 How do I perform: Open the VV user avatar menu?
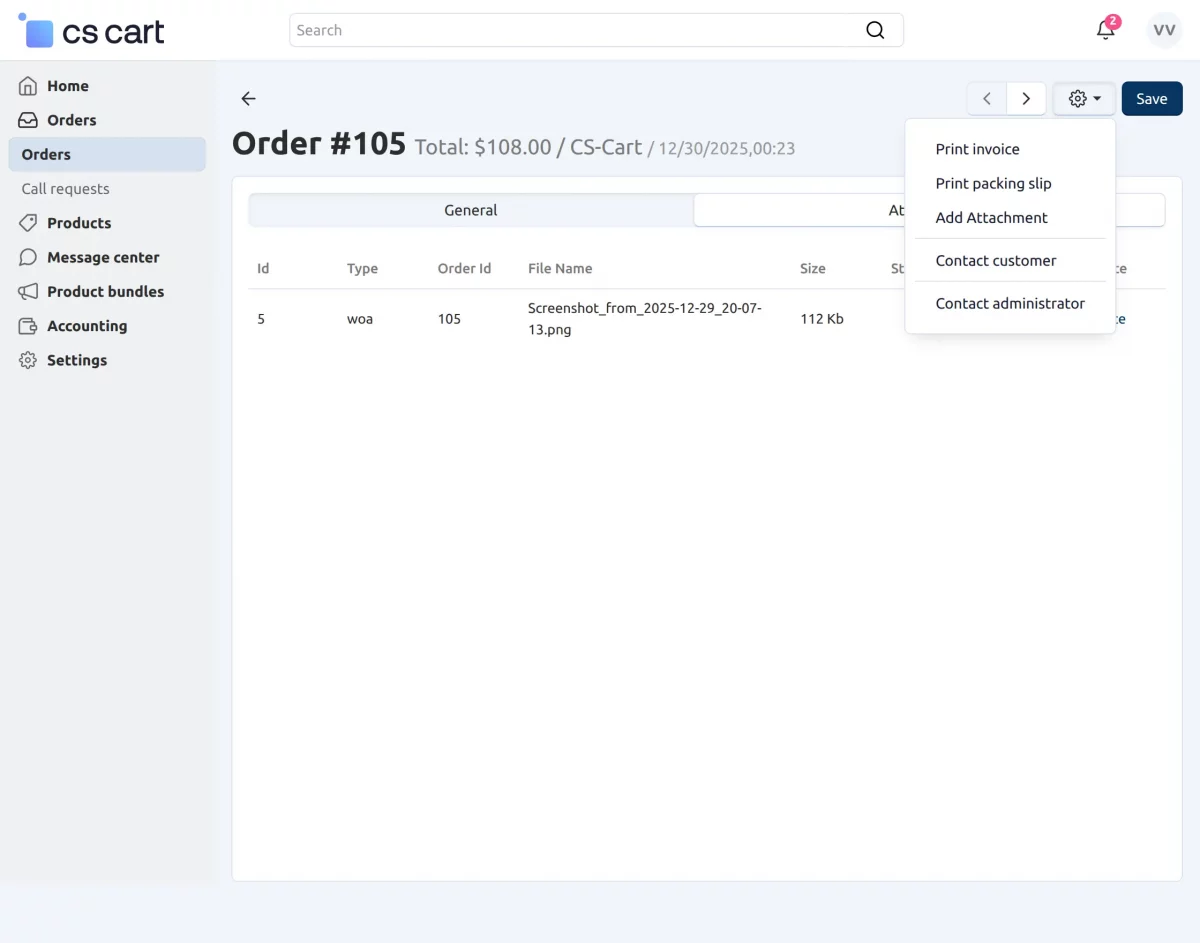point(1164,30)
